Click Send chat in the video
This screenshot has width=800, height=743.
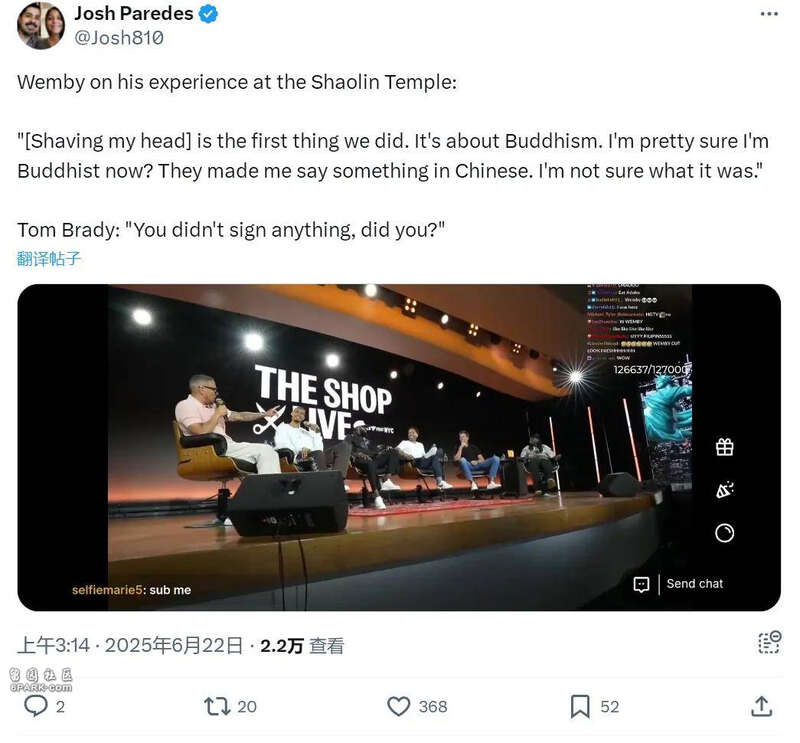694,584
